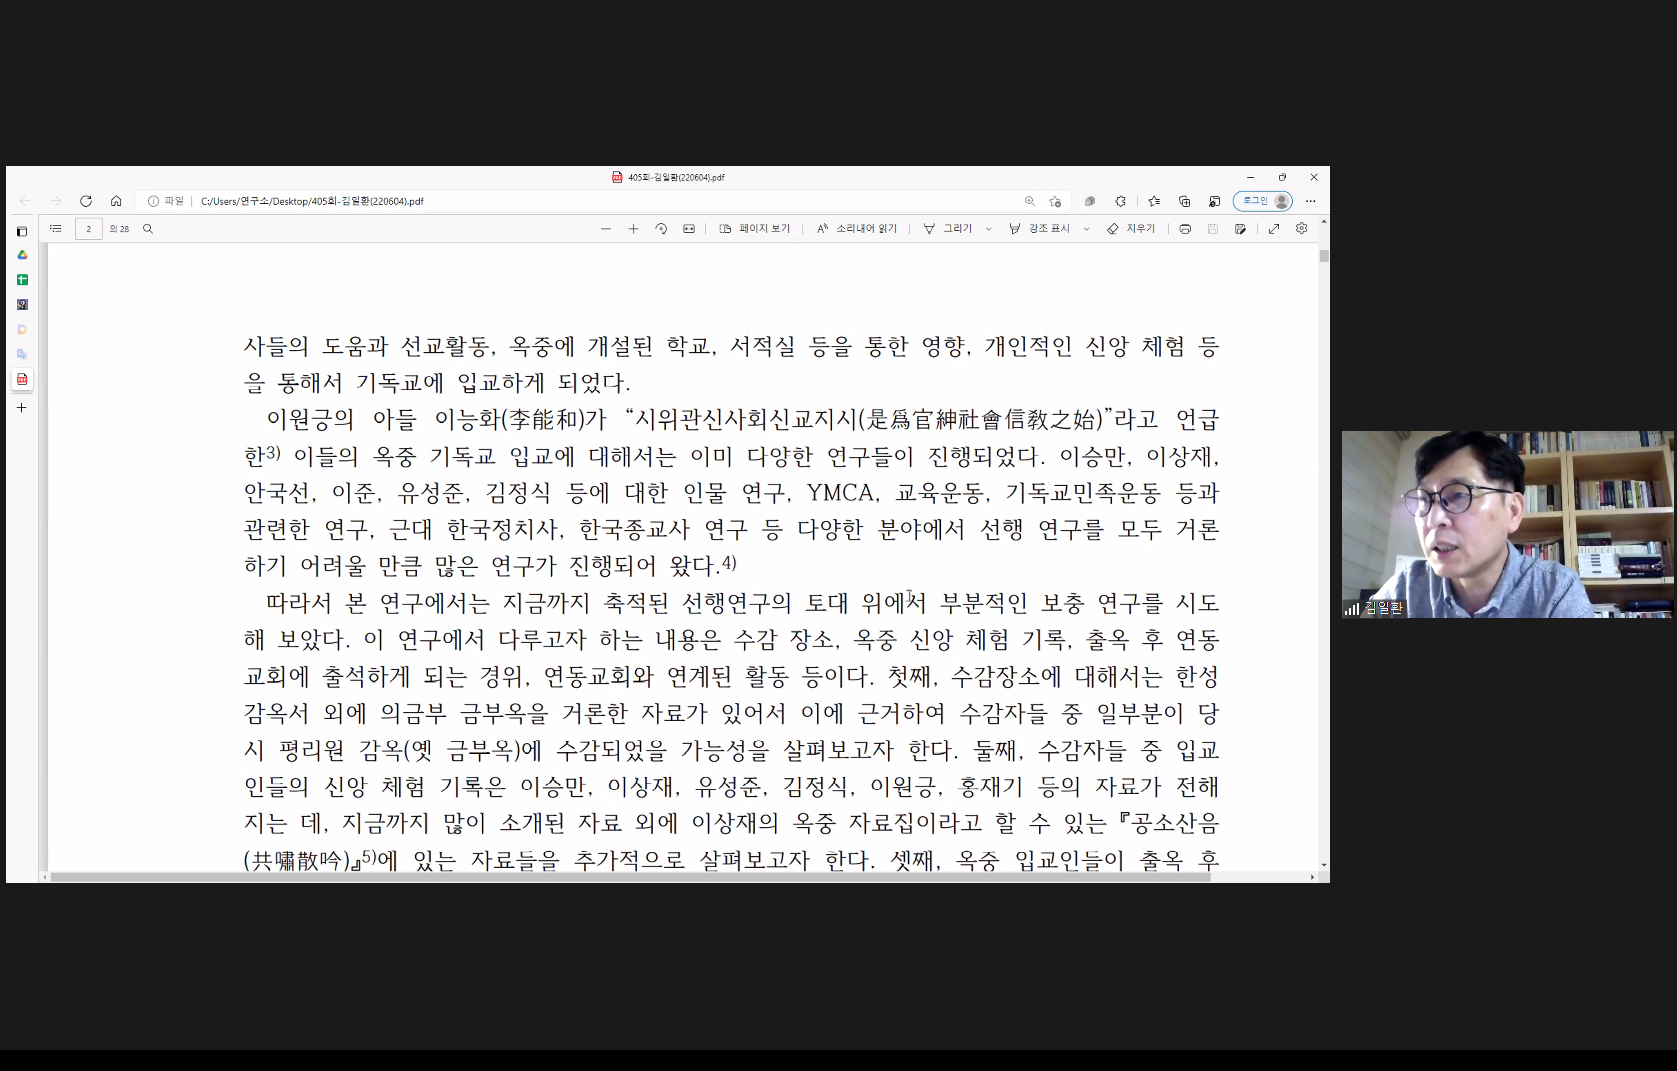Viewport: 1677px width, 1071px height.
Task: Go back with the browser back arrow
Action: coord(25,201)
